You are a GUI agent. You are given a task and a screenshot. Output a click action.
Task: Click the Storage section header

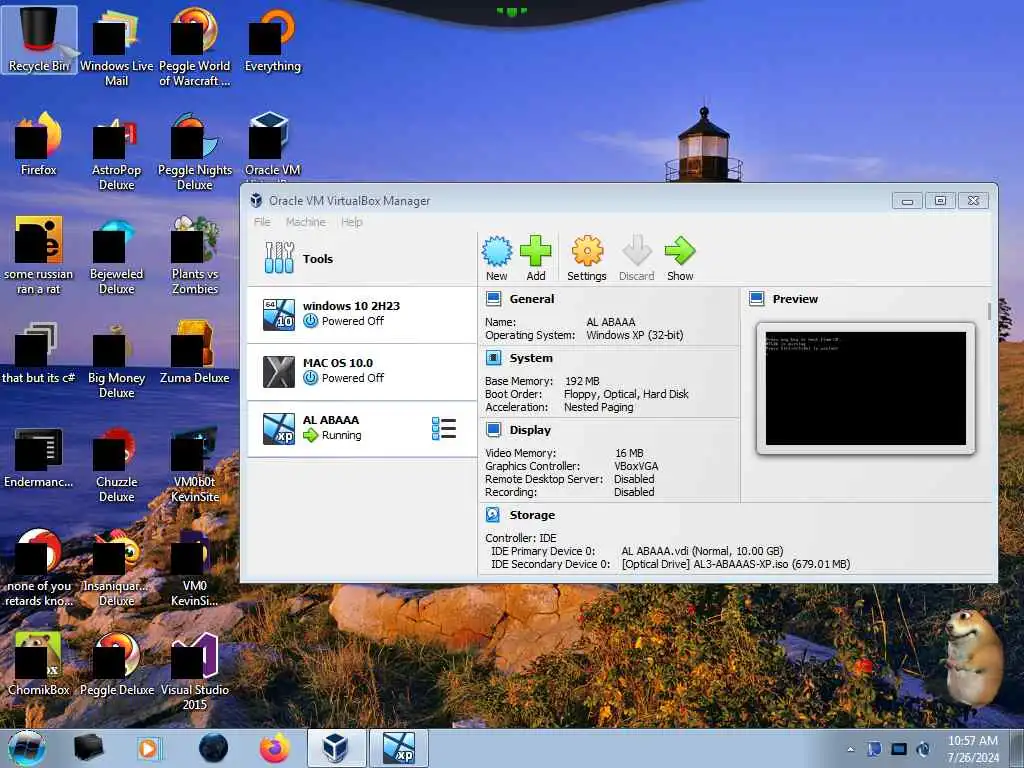532,515
